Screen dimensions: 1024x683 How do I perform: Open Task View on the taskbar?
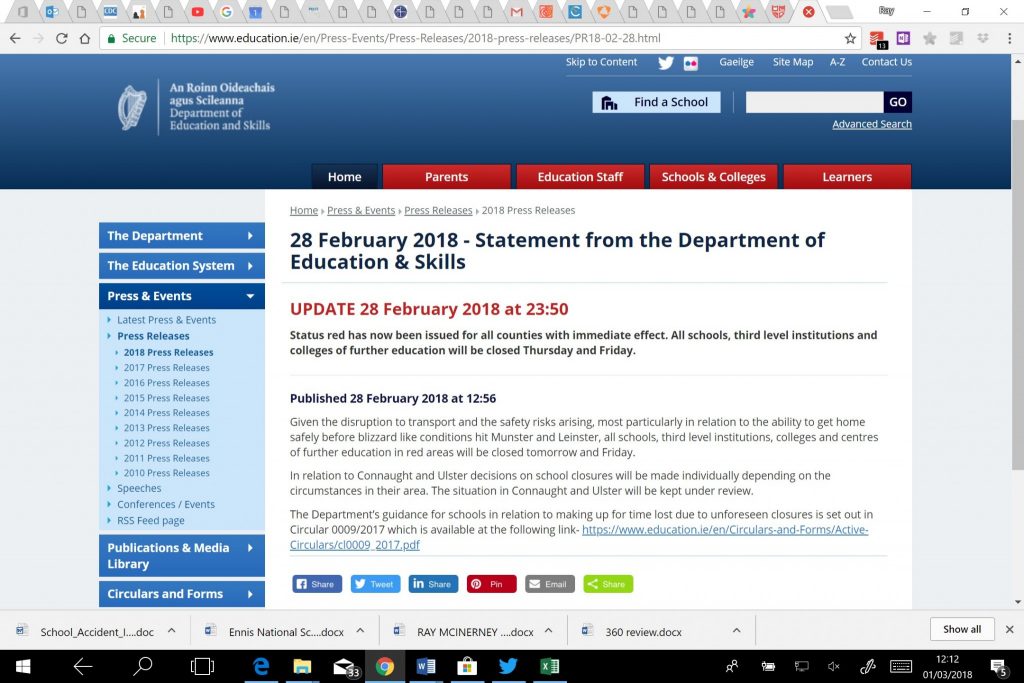[202, 666]
